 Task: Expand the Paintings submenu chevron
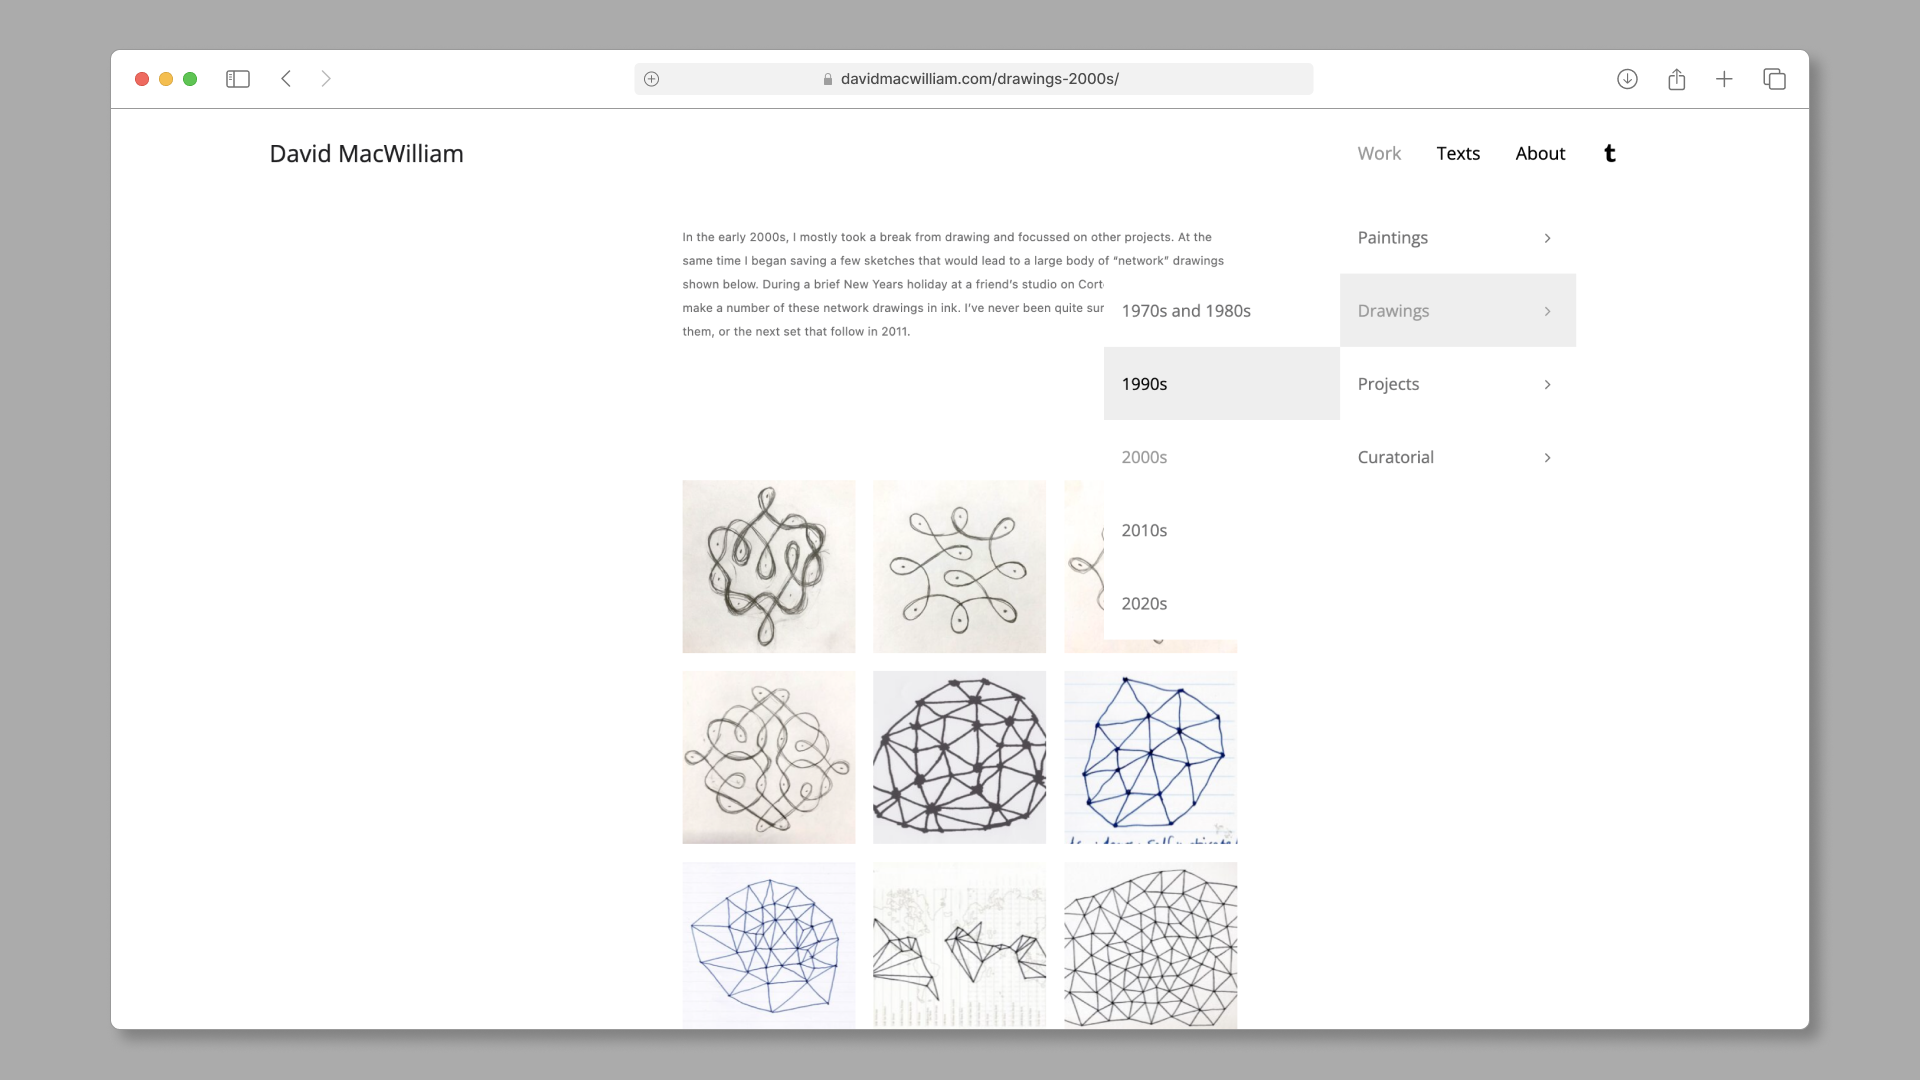point(1547,238)
